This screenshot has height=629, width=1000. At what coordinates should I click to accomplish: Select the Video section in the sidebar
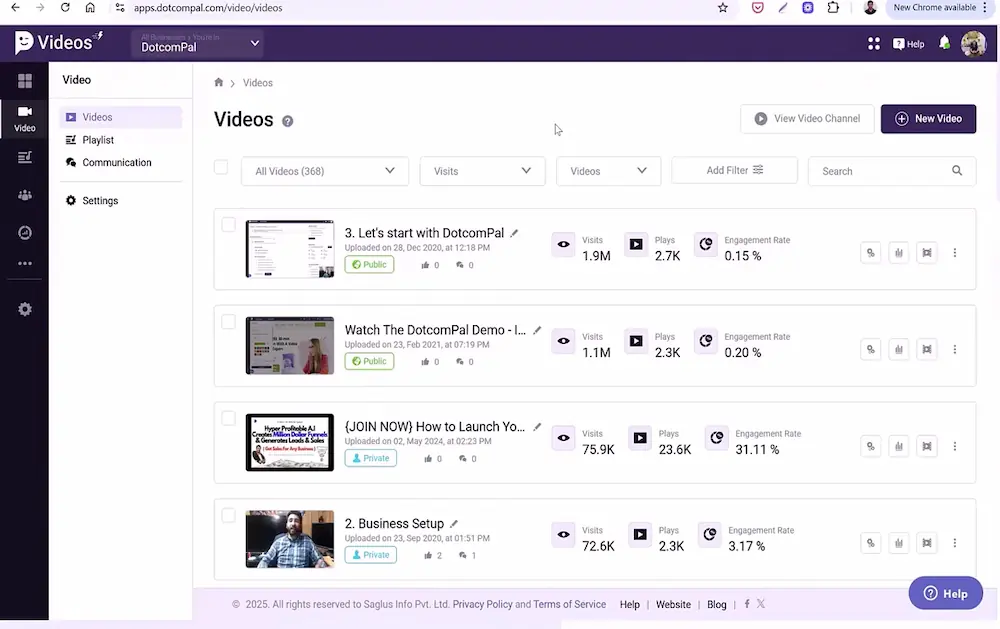[x=24, y=118]
